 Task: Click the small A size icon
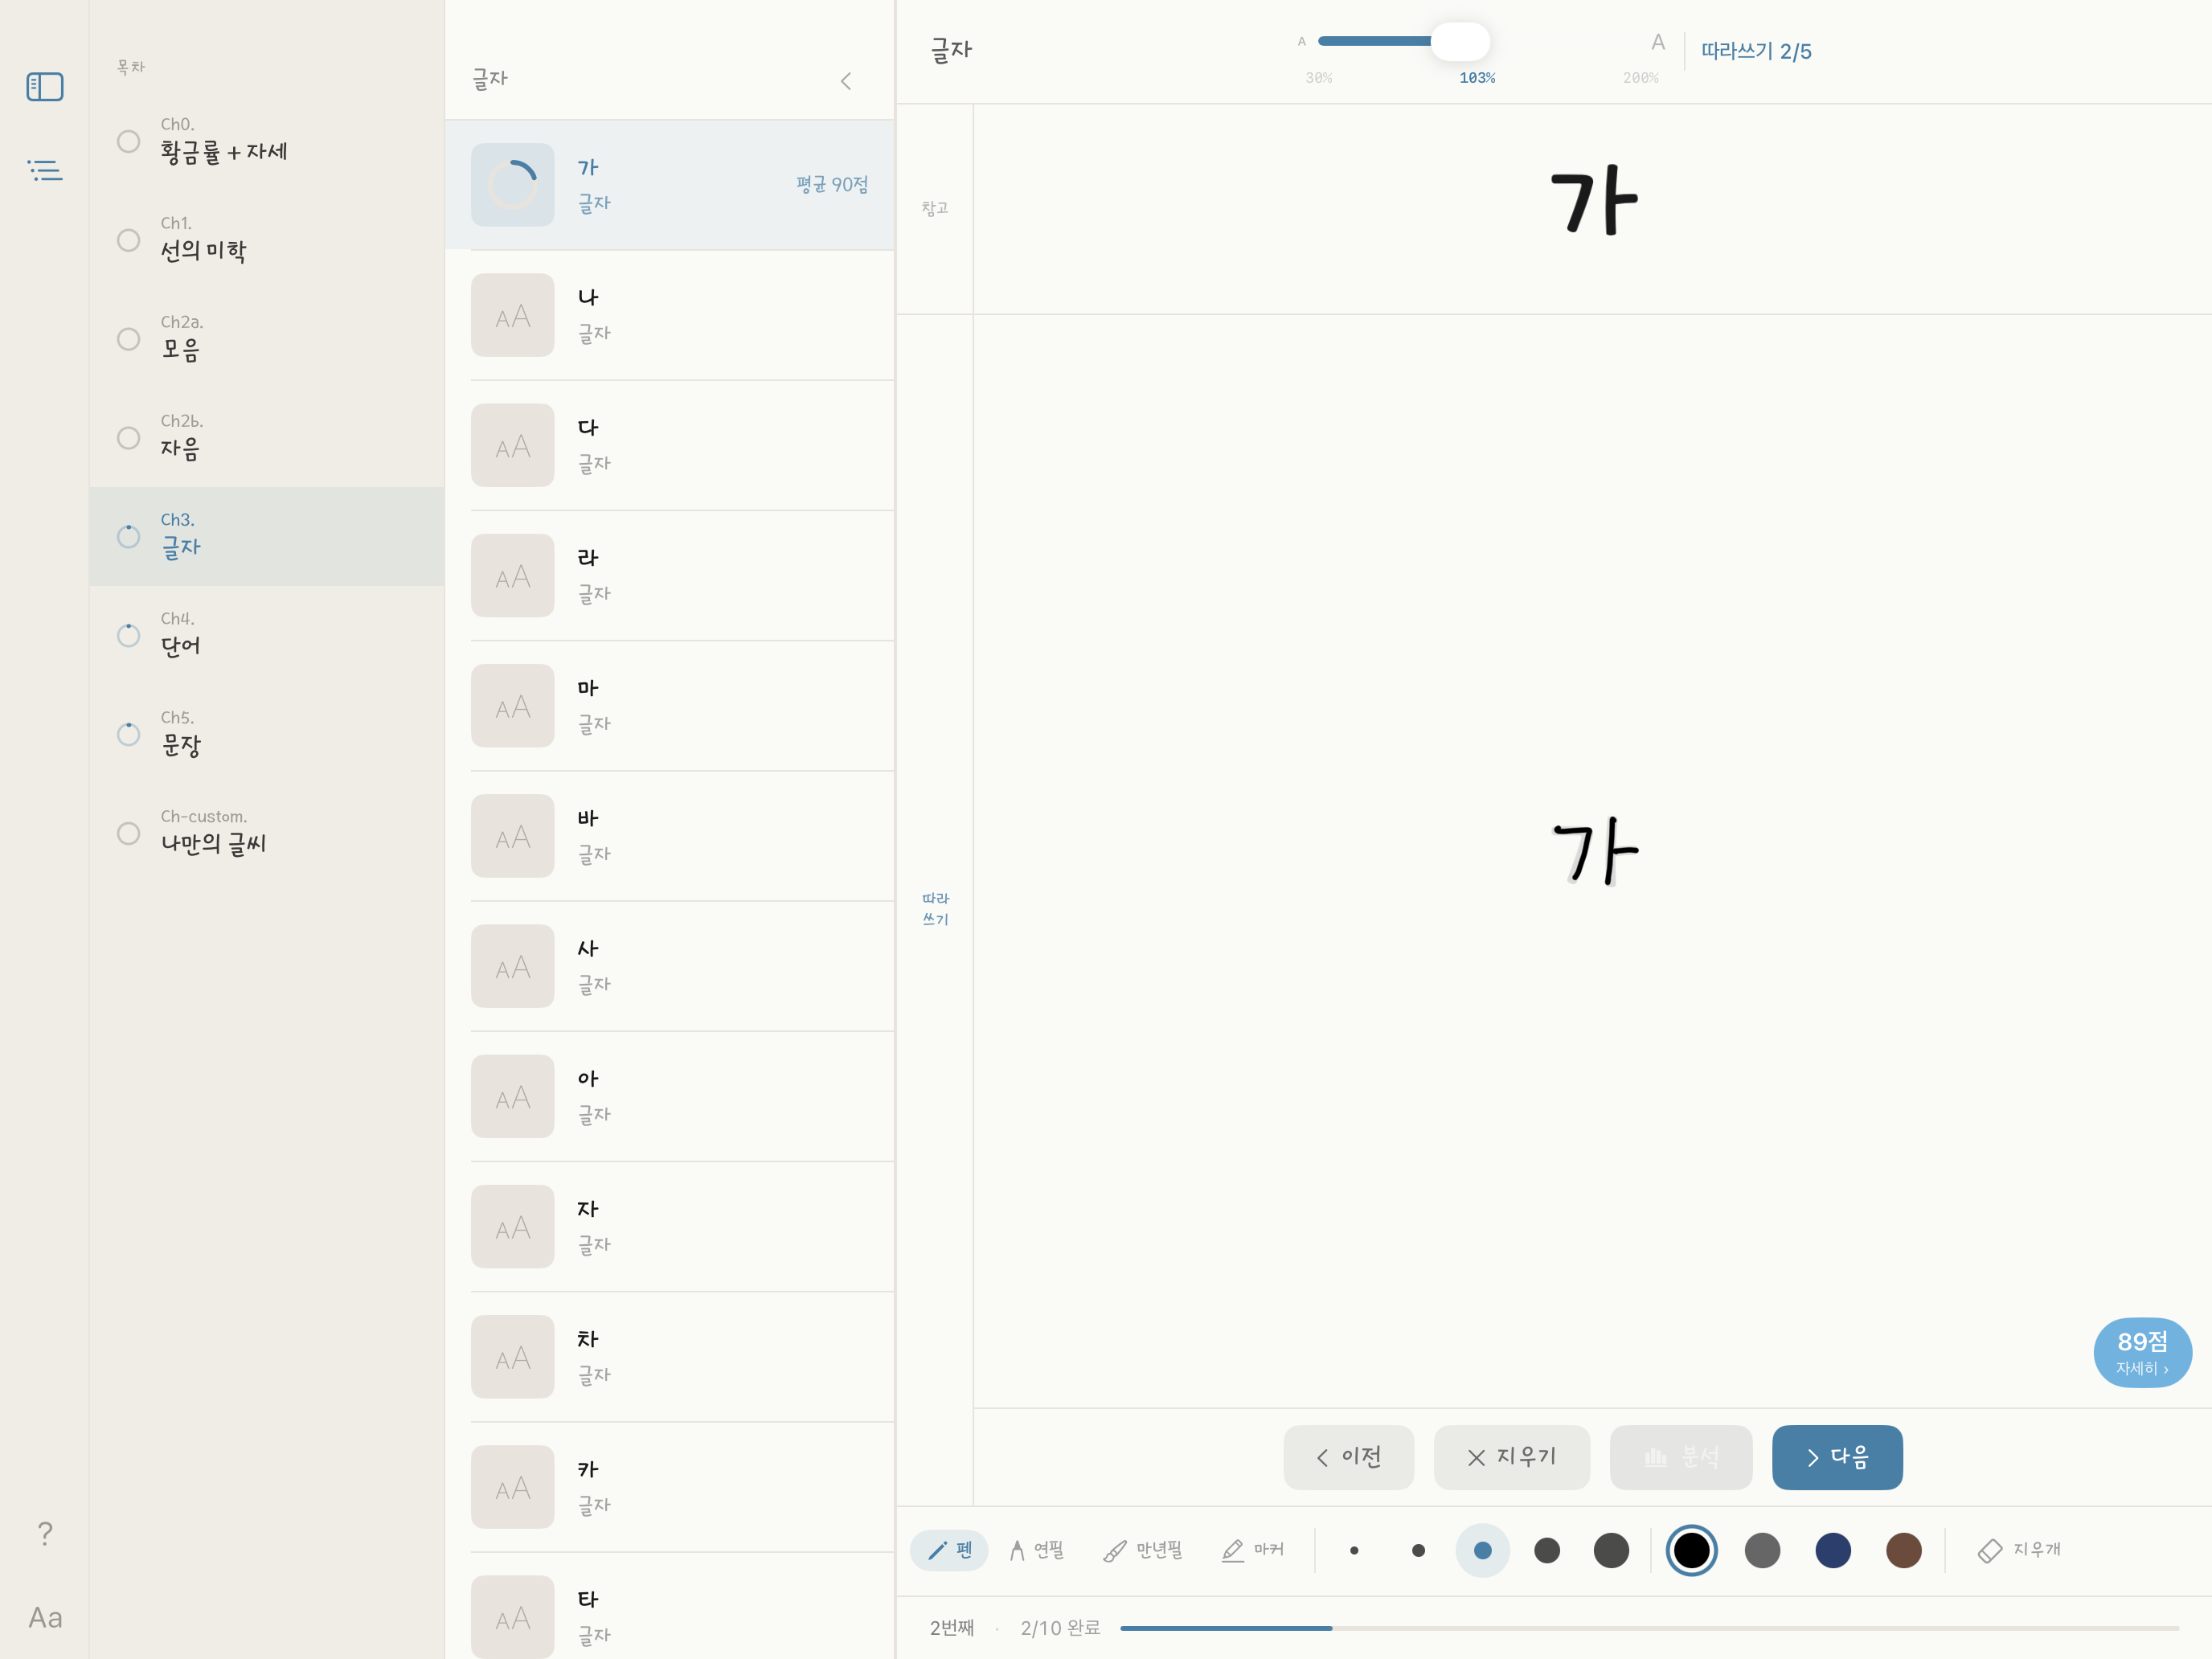[1302, 41]
